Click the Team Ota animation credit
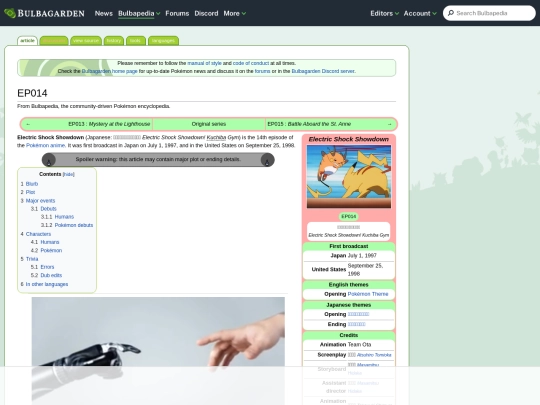The height and width of the screenshot is (405, 540). 359,345
